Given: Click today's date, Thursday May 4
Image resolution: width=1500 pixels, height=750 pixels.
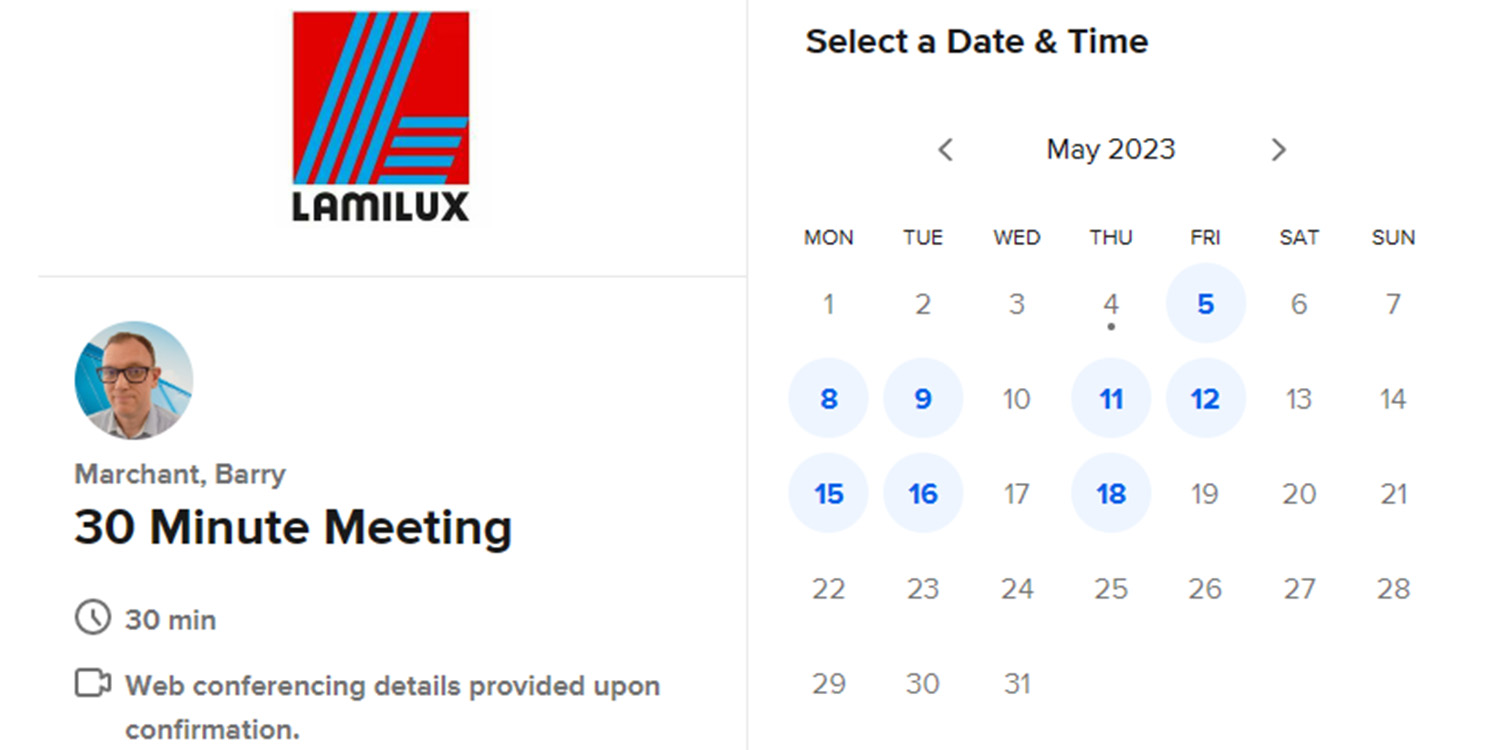Looking at the screenshot, I should 1111,303.
